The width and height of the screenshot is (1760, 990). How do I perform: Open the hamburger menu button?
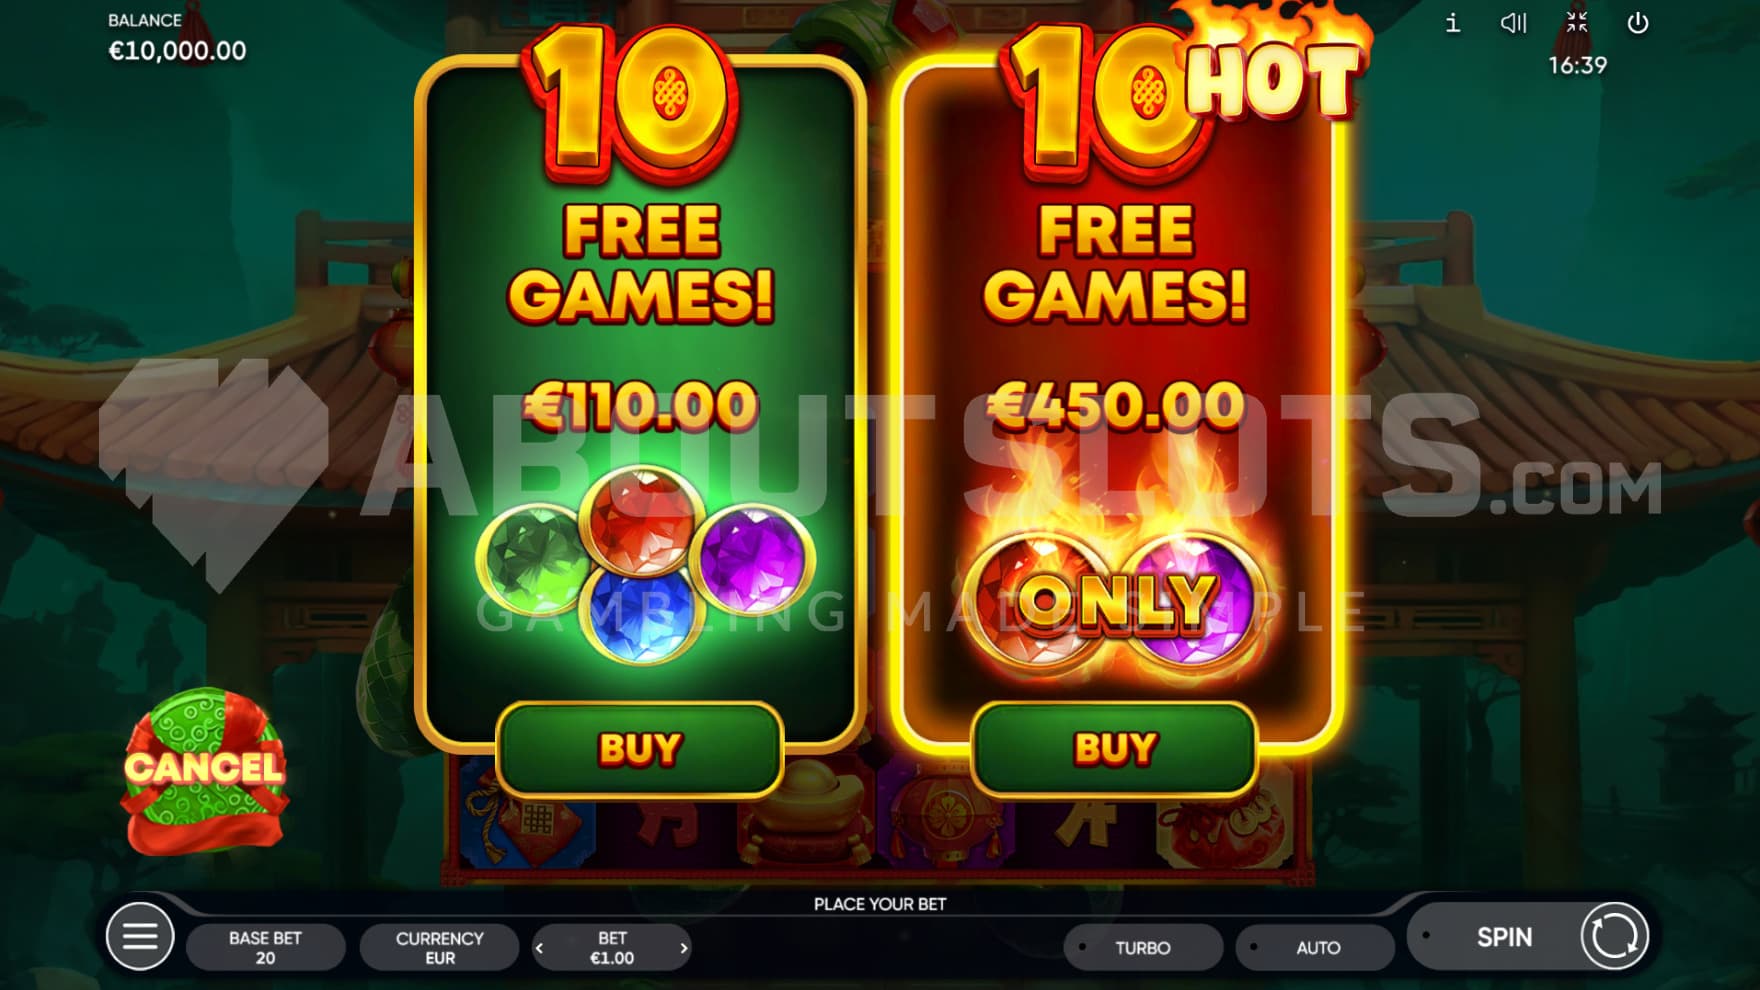pos(140,937)
